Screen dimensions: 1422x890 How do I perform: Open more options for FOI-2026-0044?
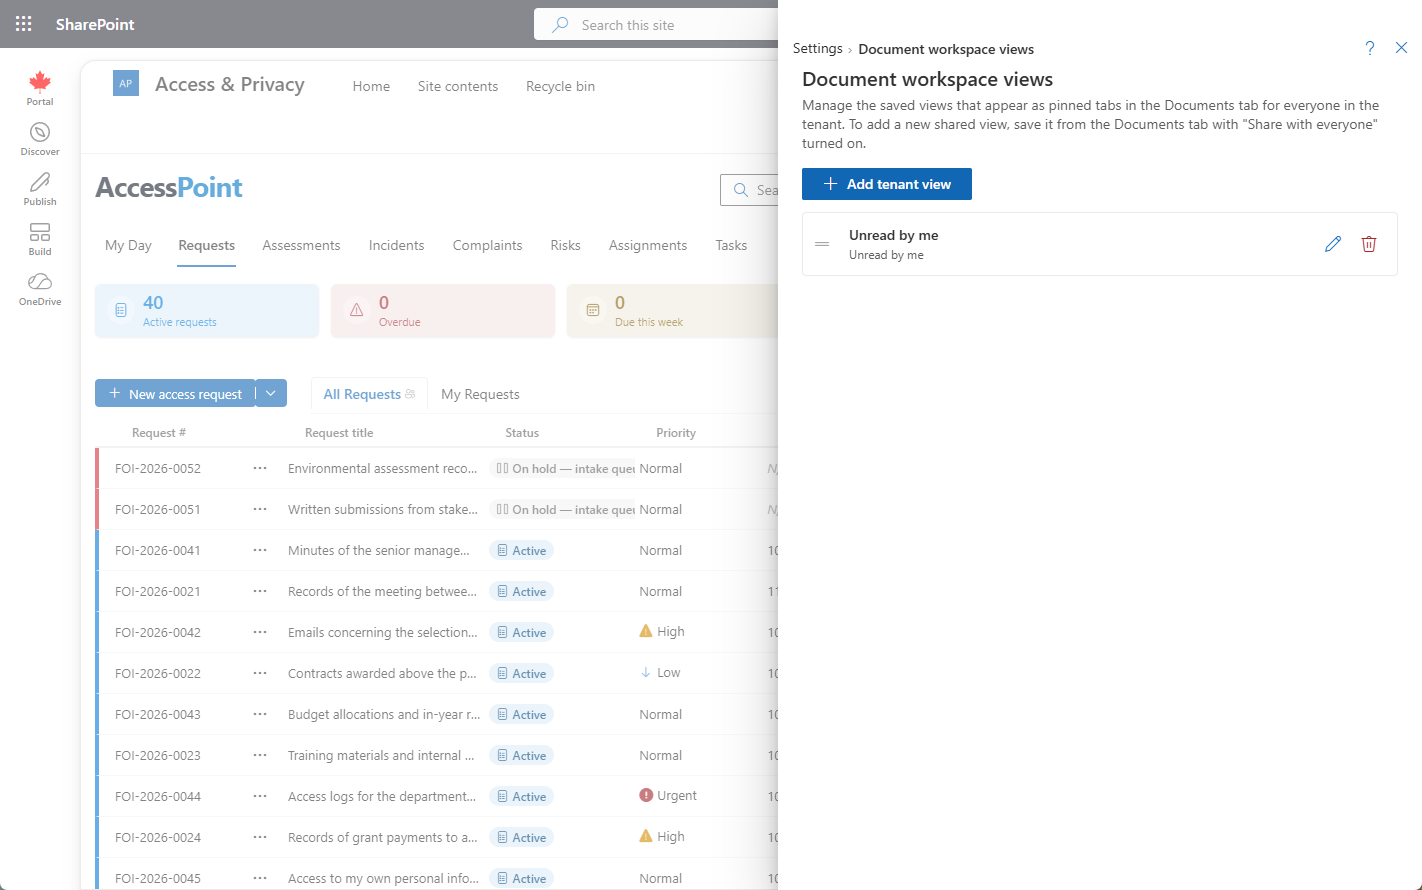click(260, 796)
